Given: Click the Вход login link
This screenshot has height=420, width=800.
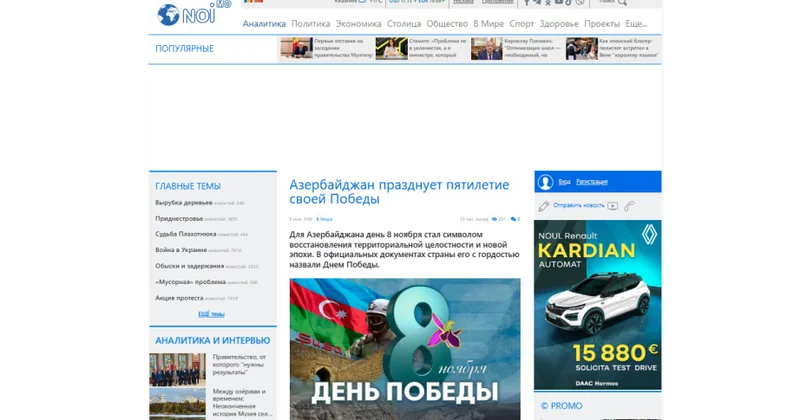Looking at the screenshot, I should [564, 182].
